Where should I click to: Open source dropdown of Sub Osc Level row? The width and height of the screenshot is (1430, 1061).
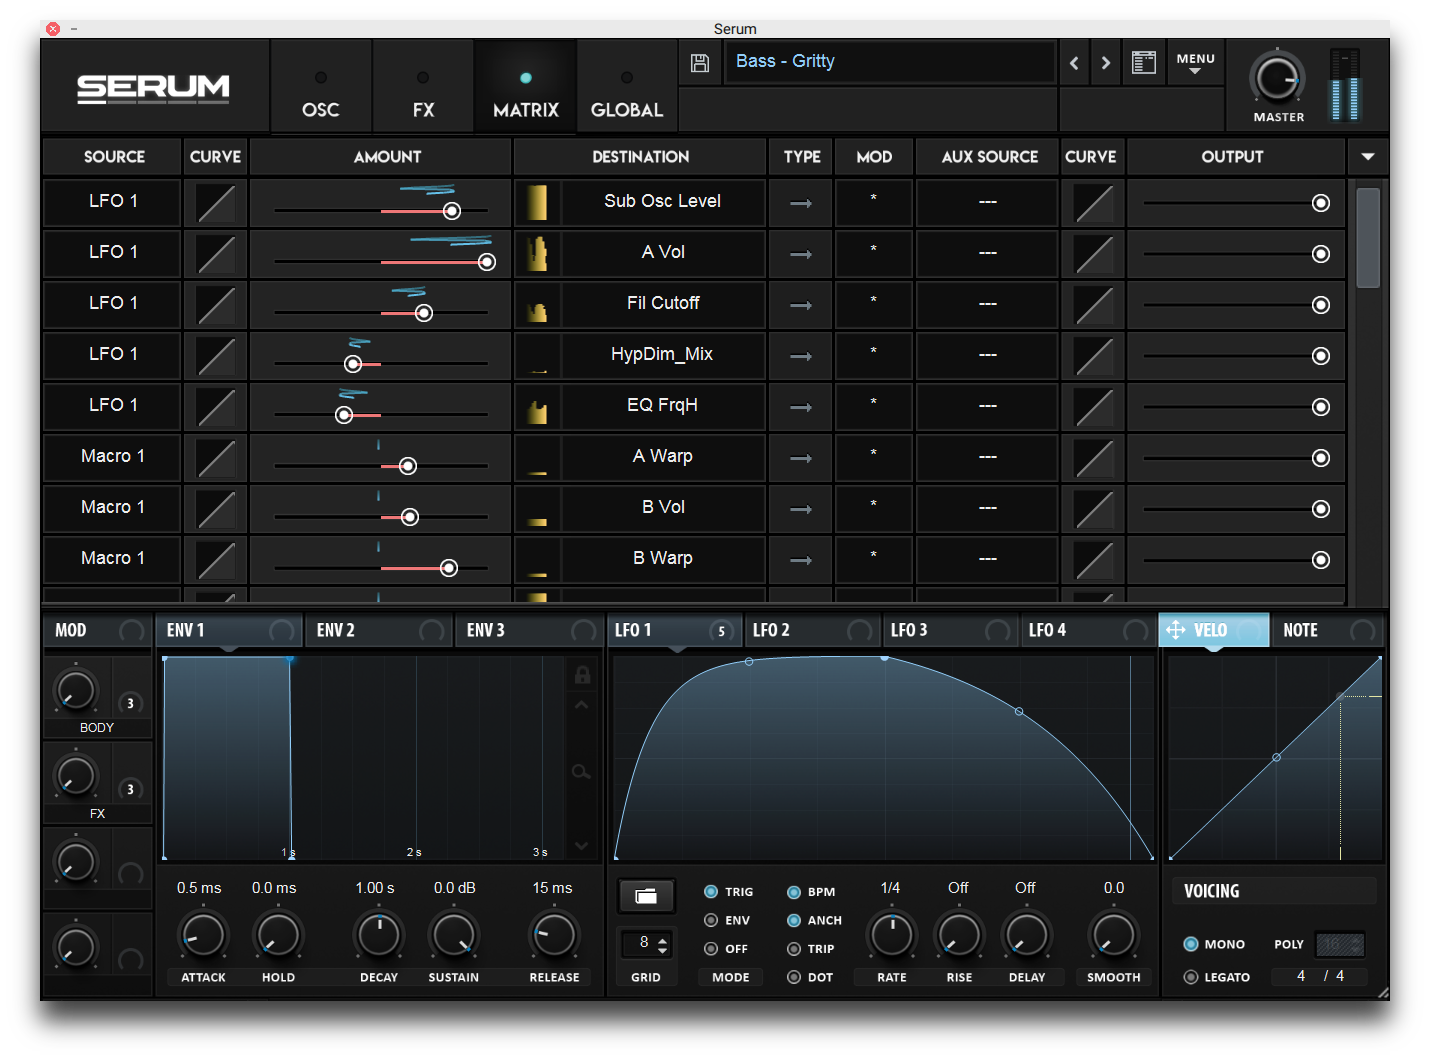tap(112, 202)
